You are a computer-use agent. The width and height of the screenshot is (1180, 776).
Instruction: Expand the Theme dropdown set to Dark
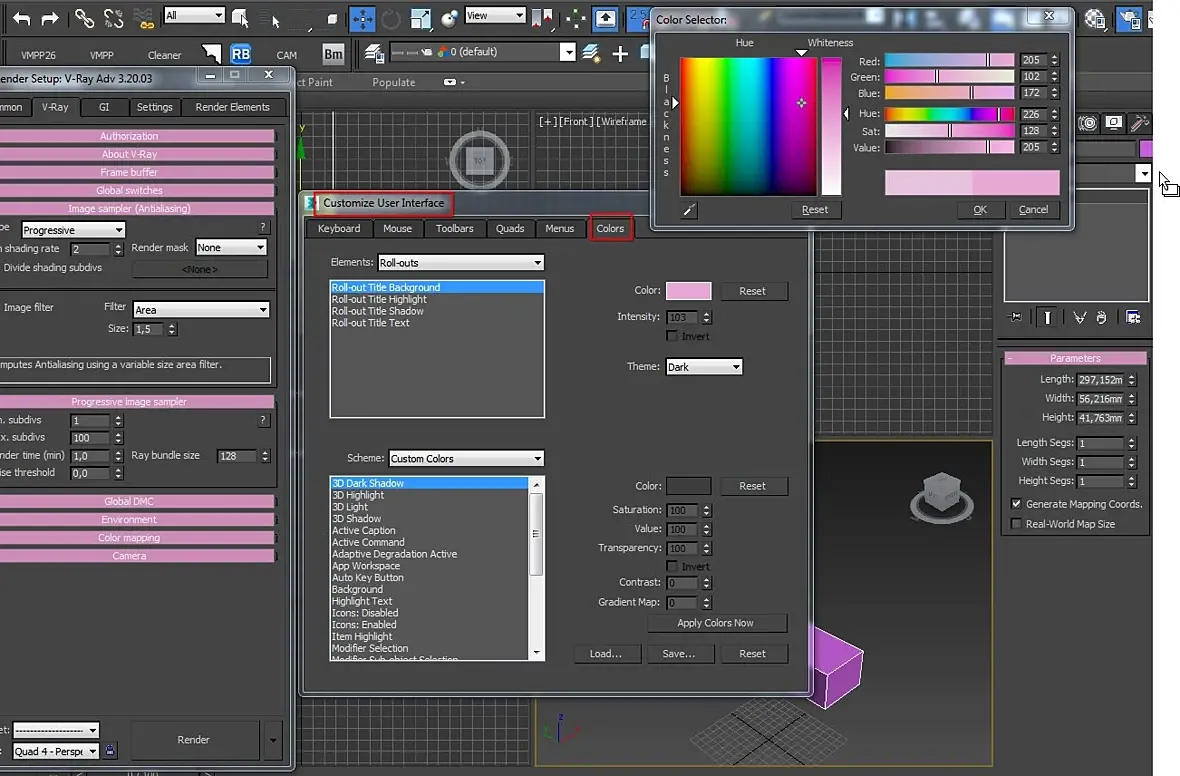point(704,367)
